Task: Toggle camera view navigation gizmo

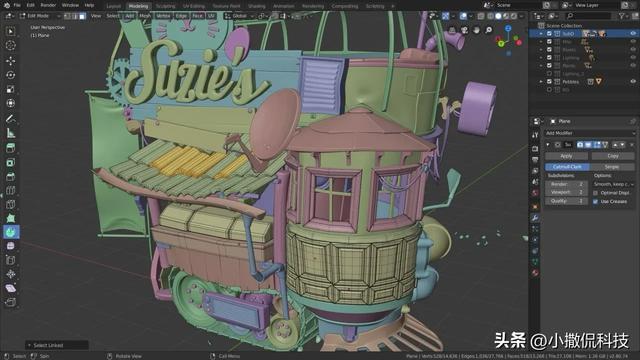Action: coord(464,30)
